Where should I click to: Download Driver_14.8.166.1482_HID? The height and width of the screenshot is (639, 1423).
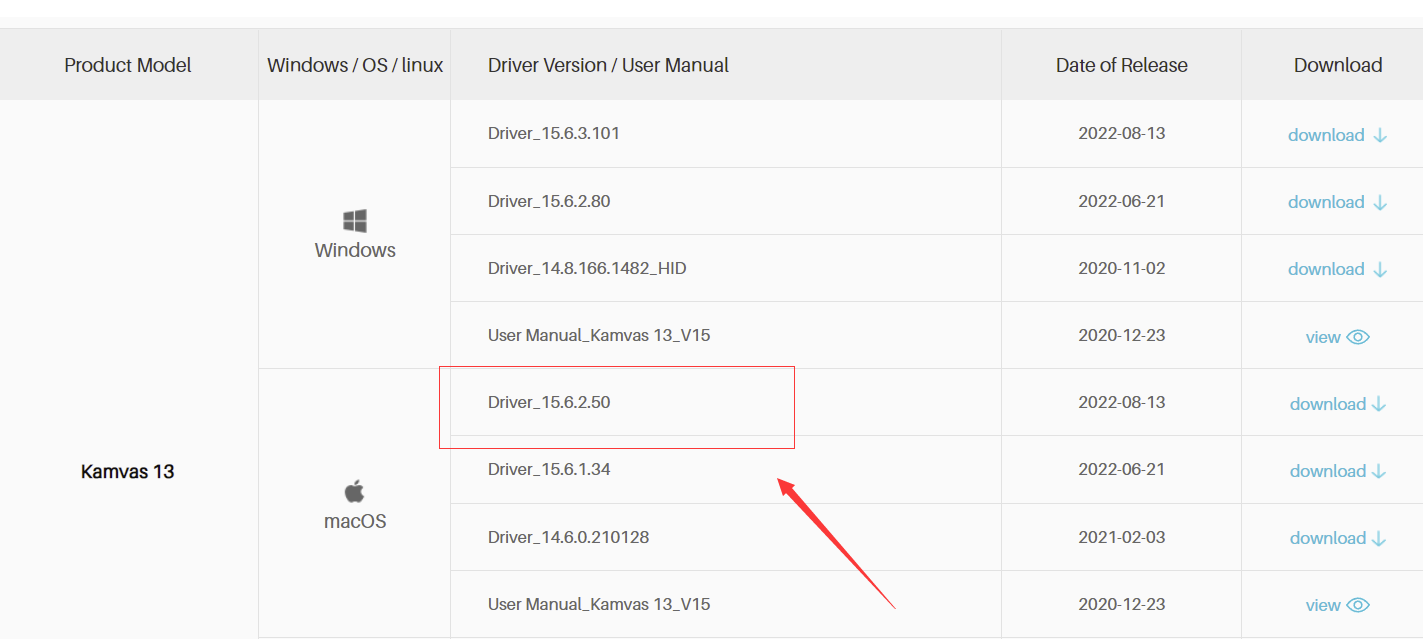(x=1337, y=269)
